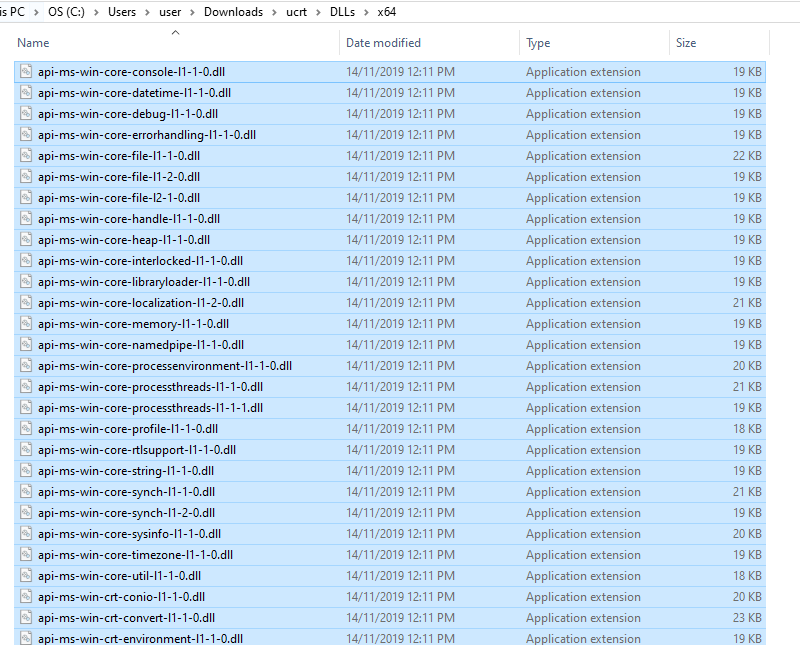
Task: Click the 23 KB size of crt-convert dll
Action: pos(747,617)
